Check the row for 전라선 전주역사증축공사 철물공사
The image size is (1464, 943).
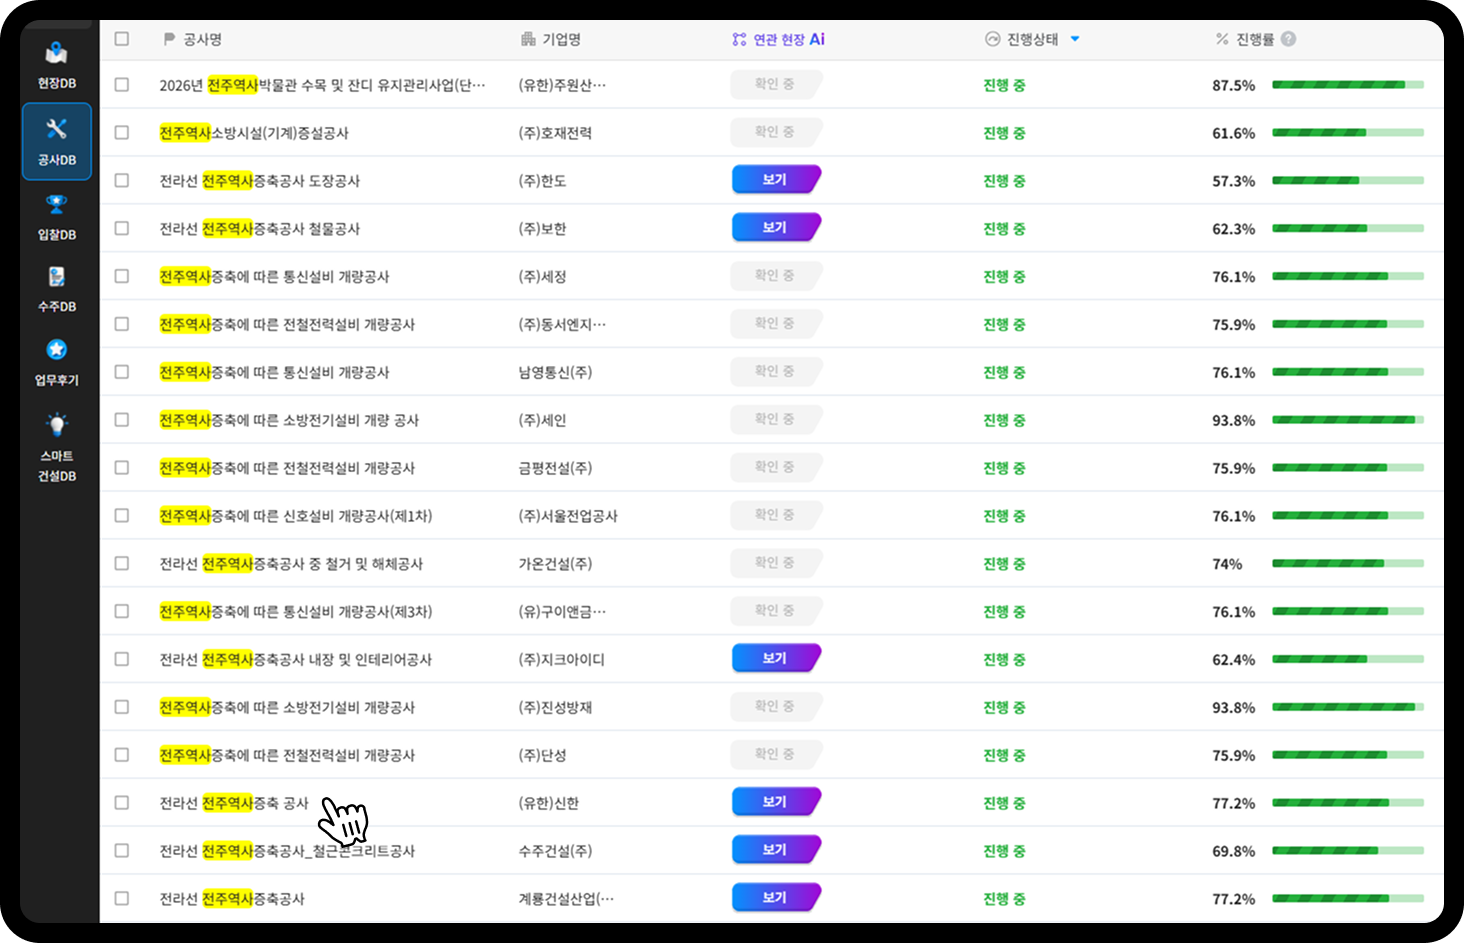point(122,228)
